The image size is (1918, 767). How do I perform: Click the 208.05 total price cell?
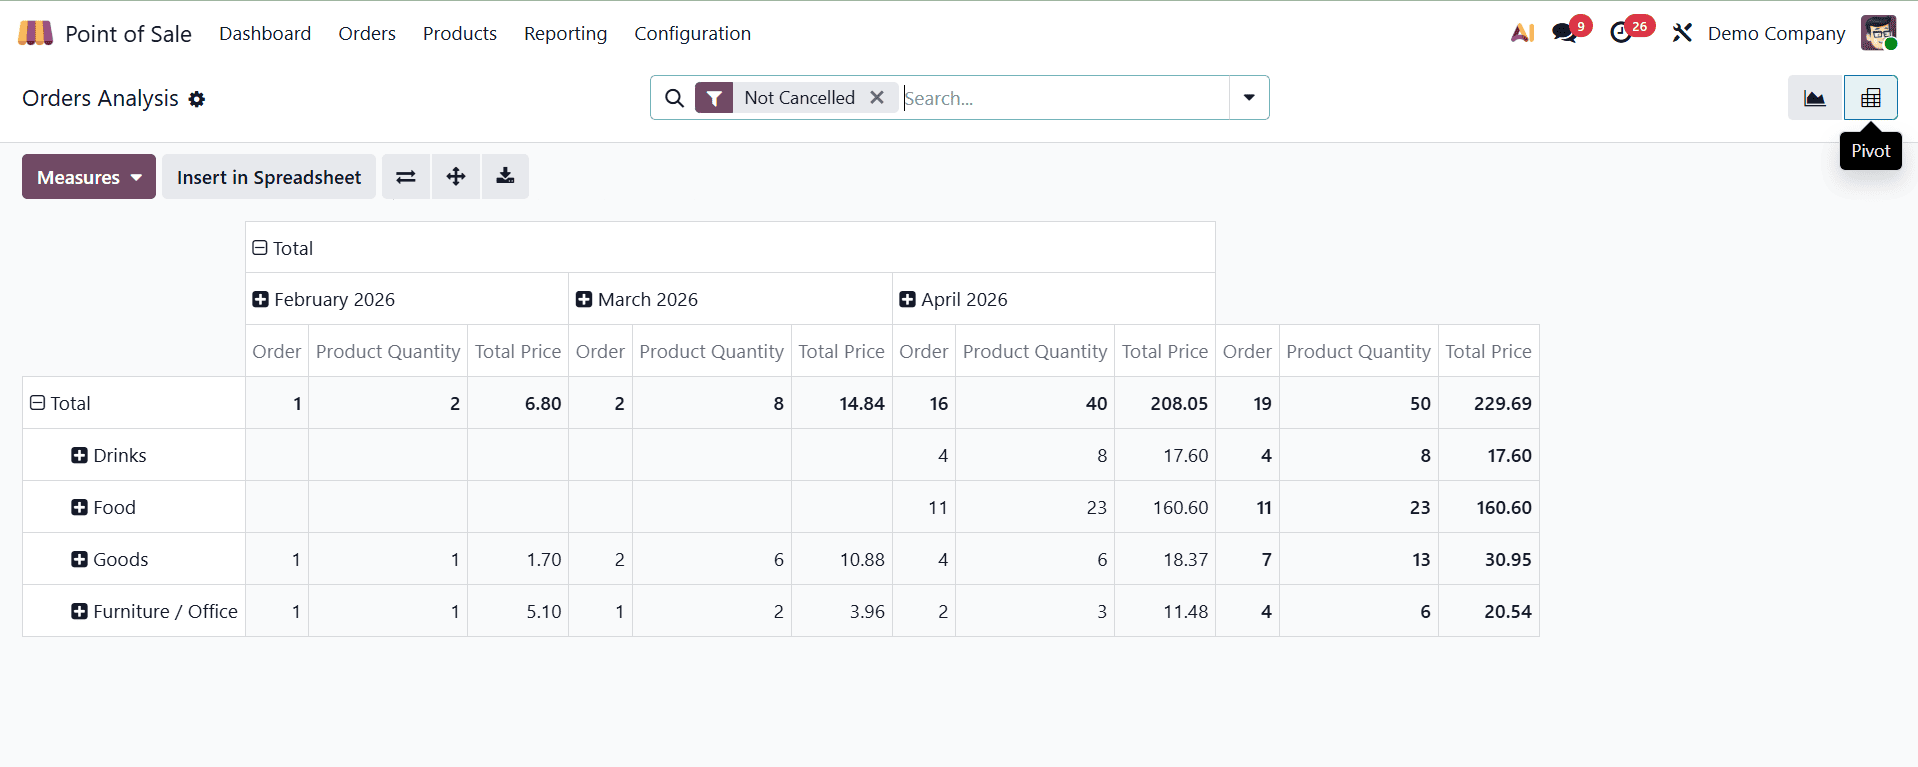coord(1165,403)
